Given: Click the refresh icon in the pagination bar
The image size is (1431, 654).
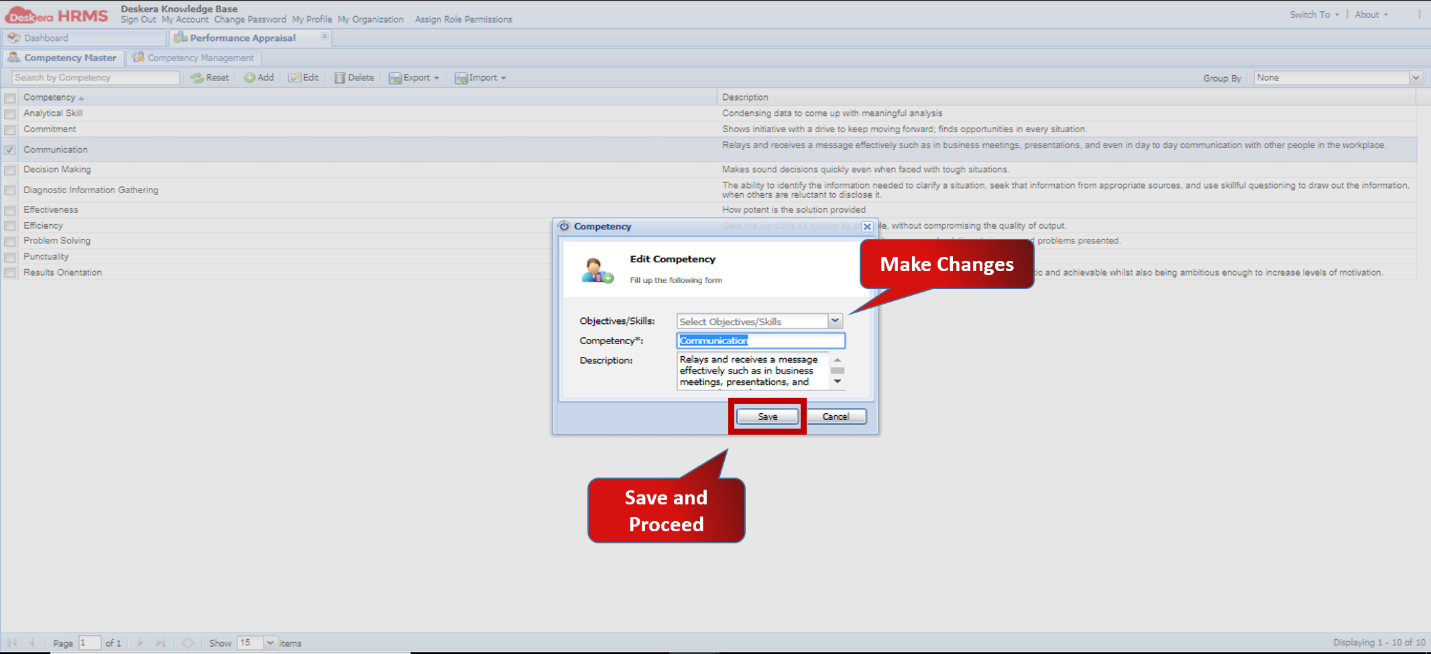Looking at the screenshot, I should (189, 643).
